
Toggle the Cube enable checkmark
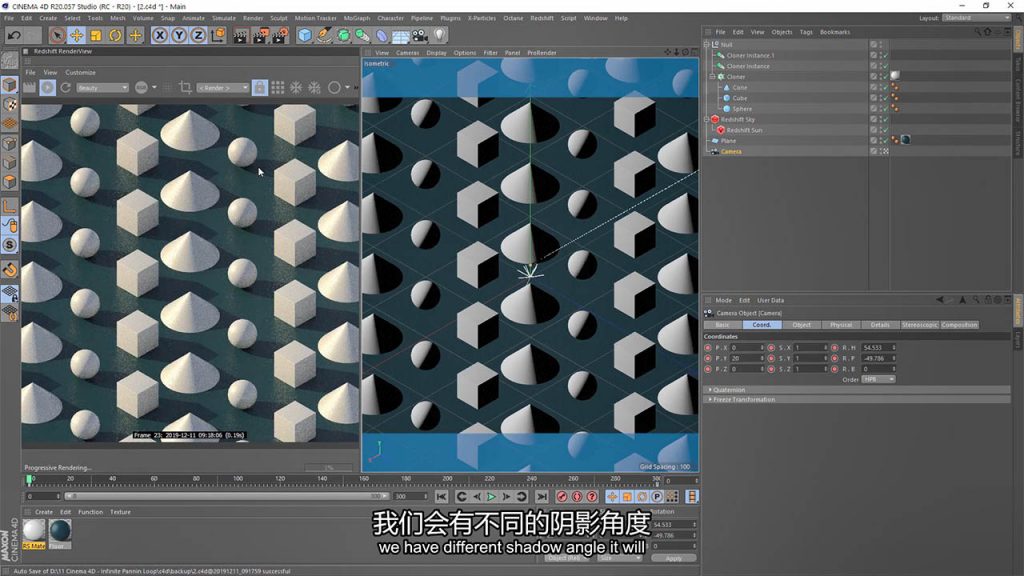tap(885, 98)
